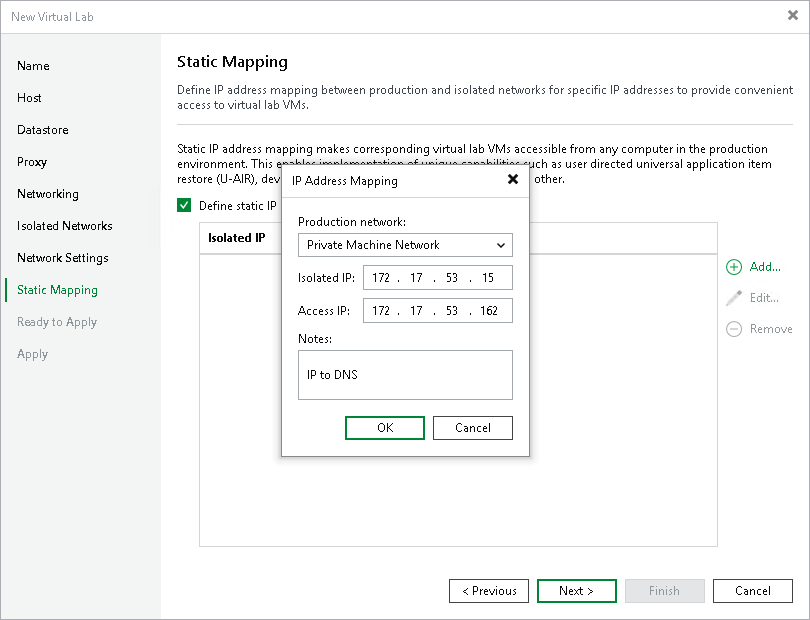
Task: Click the last octet 15 of Isolated IP
Action: click(x=488, y=278)
